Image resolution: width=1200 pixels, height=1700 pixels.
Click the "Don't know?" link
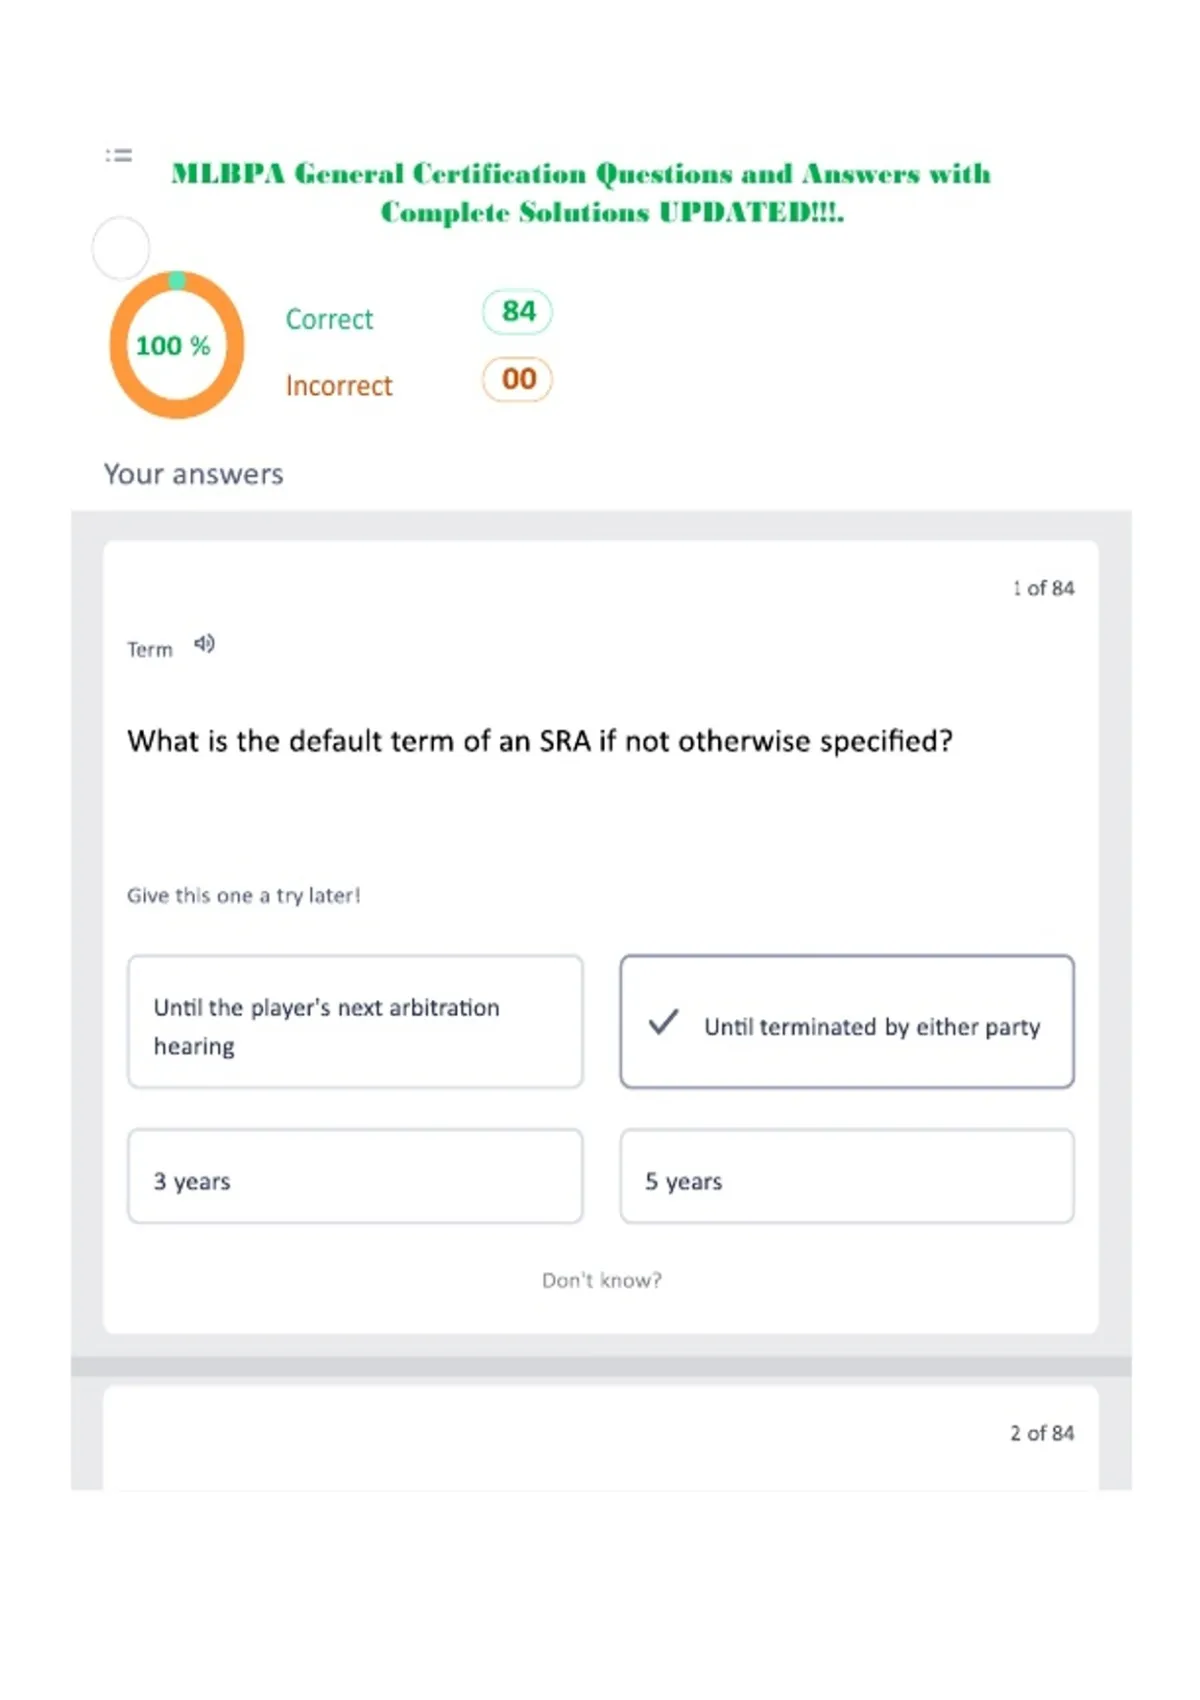pos(602,1280)
